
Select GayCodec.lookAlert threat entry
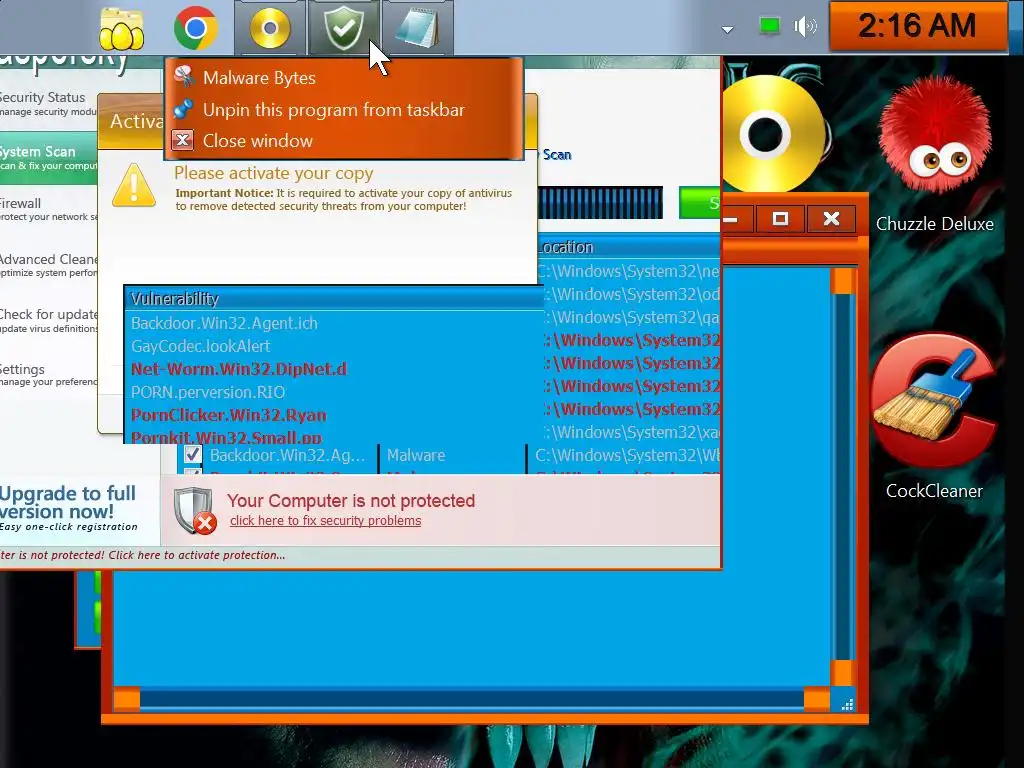tap(200, 346)
